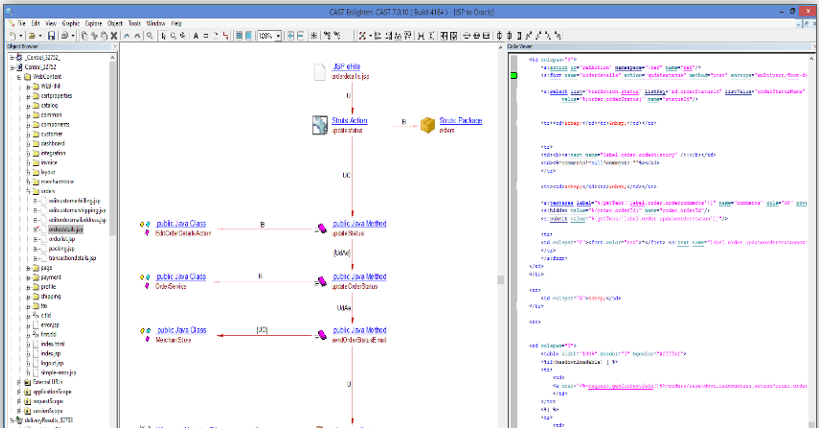
Task: Click the green marker in code gutter
Action: [x=513, y=76]
